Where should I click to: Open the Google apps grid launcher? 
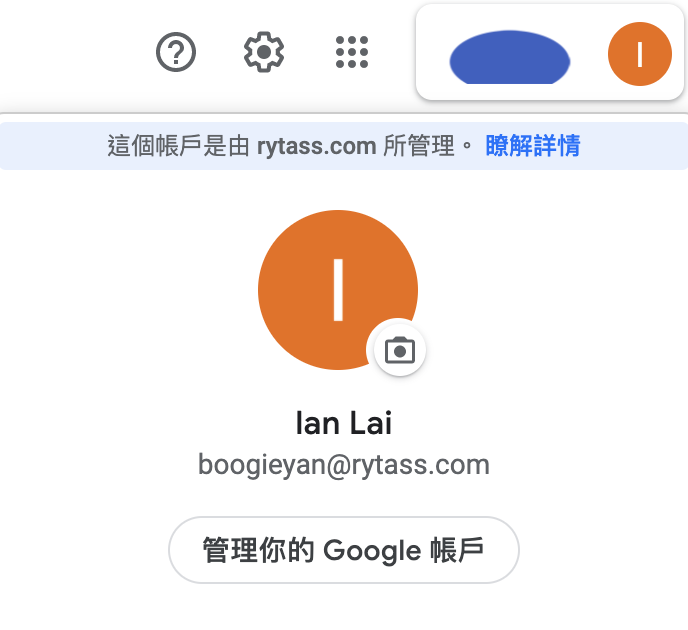(x=352, y=52)
